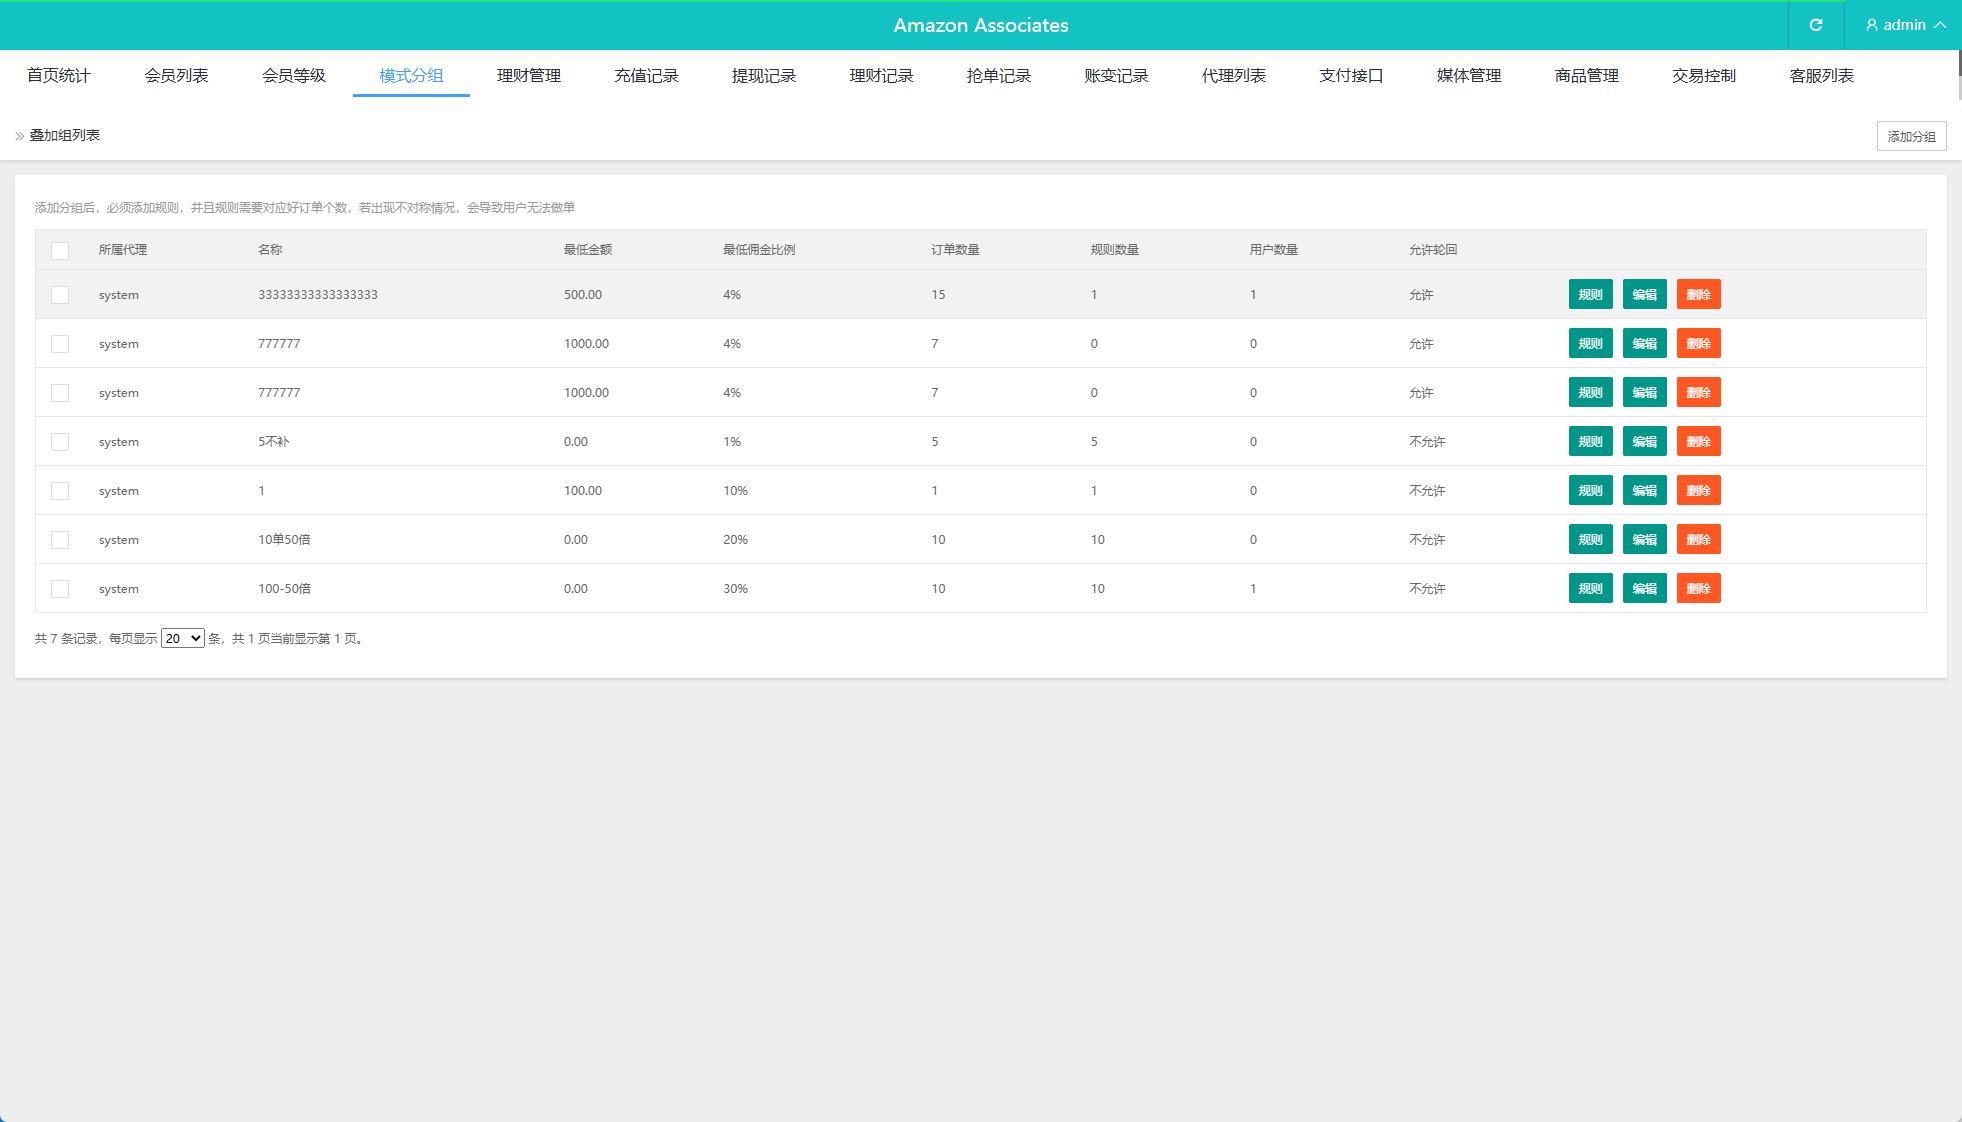1962x1122 pixels.
Task: Open 规则 for the 10单50倍 group
Action: click(1590, 540)
